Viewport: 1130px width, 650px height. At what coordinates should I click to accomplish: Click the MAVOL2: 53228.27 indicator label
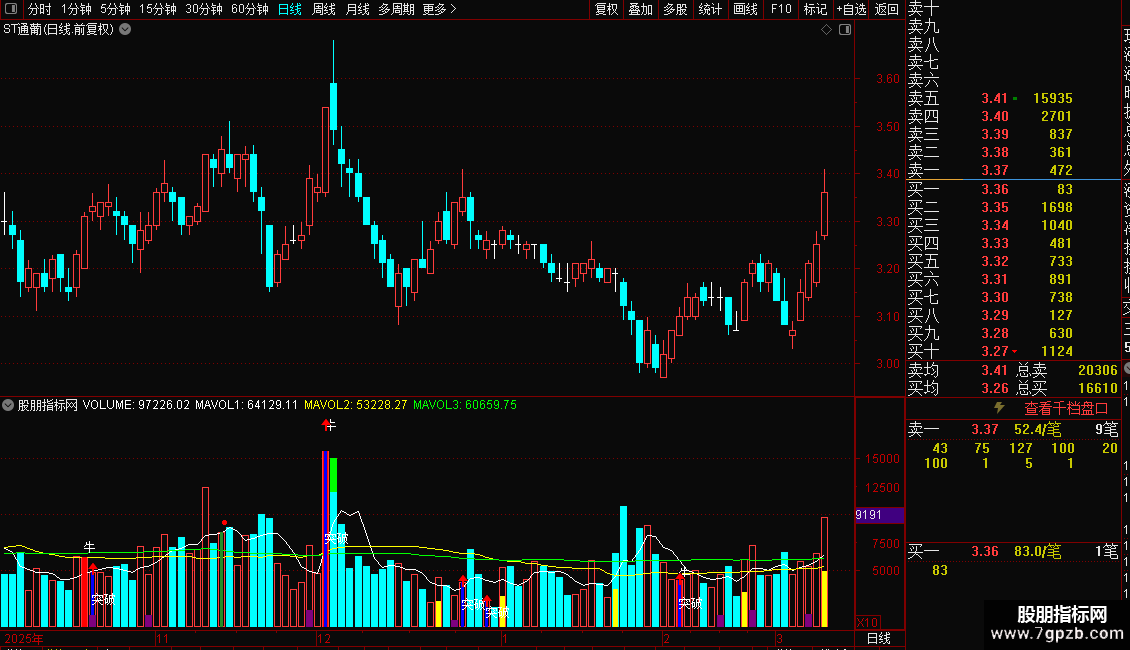tap(355, 405)
